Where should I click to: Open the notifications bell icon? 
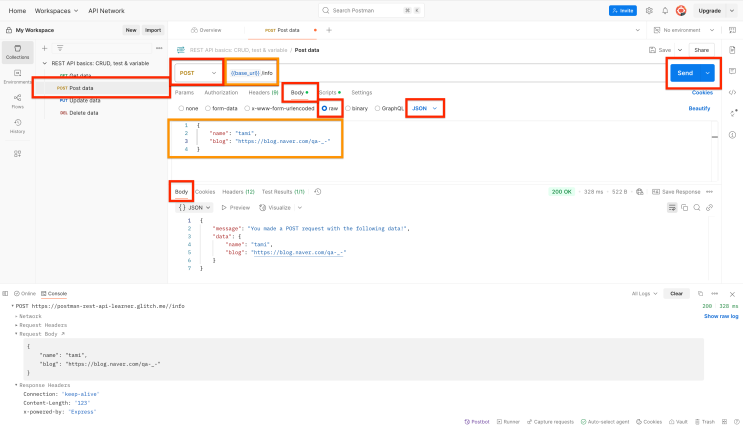coord(665,10)
